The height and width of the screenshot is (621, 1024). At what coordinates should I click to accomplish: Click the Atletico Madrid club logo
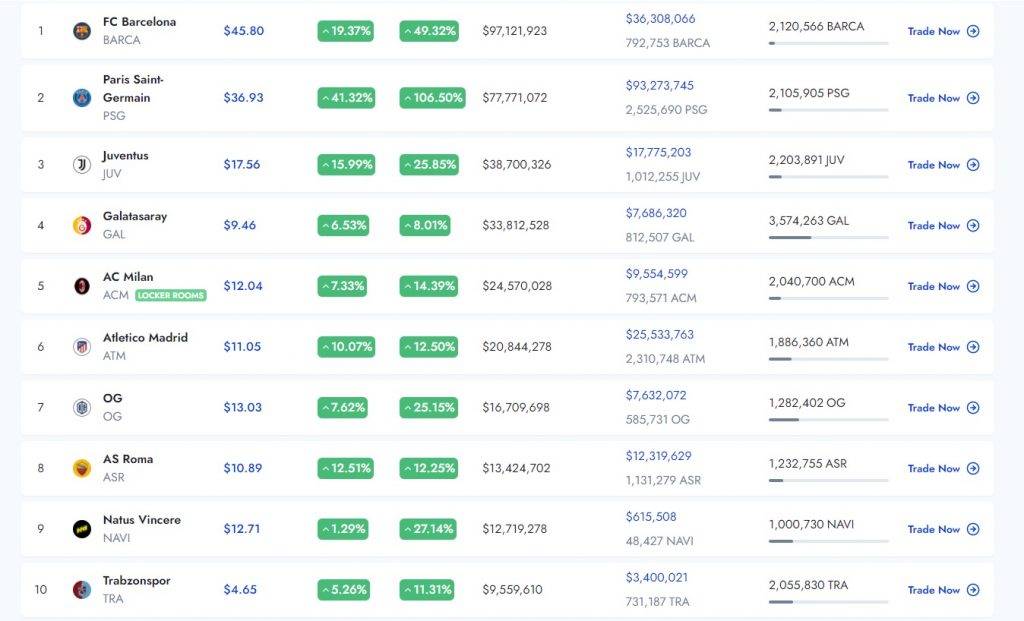click(x=82, y=347)
